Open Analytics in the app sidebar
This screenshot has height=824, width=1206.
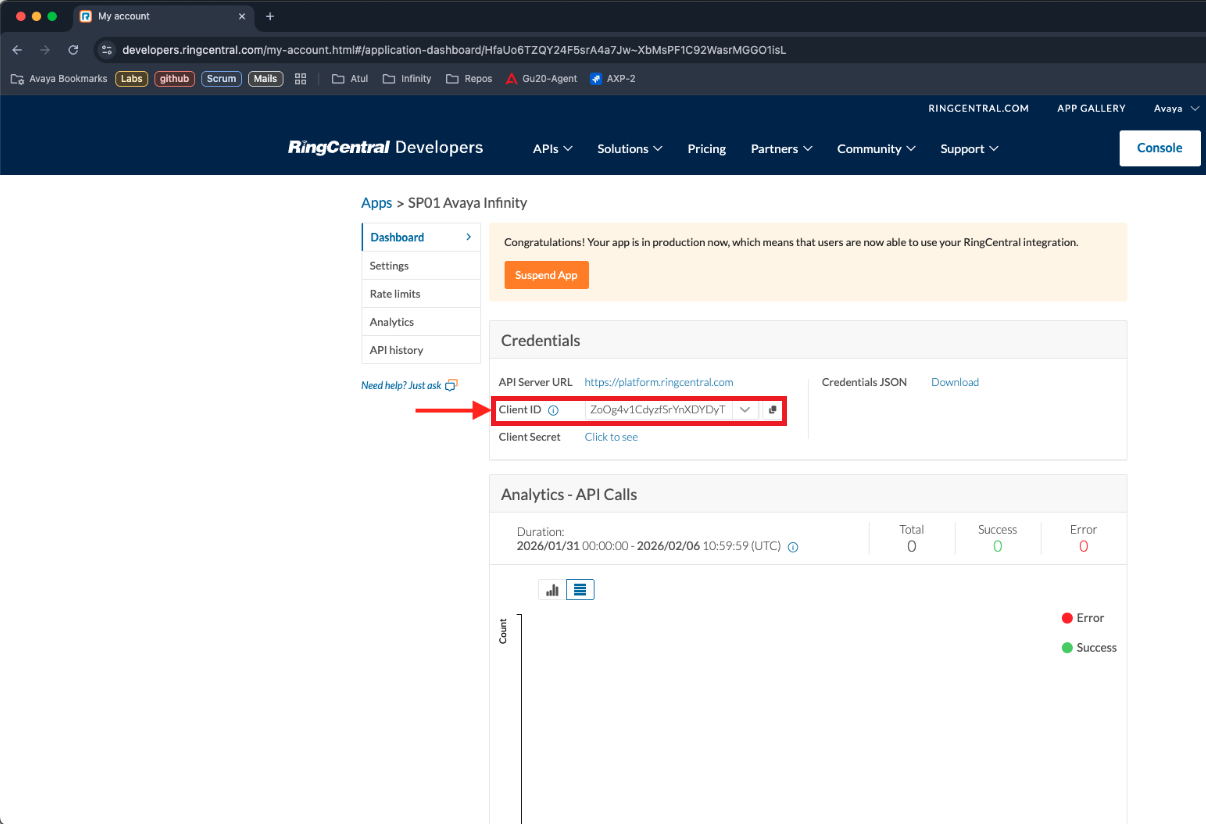tap(421, 322)
